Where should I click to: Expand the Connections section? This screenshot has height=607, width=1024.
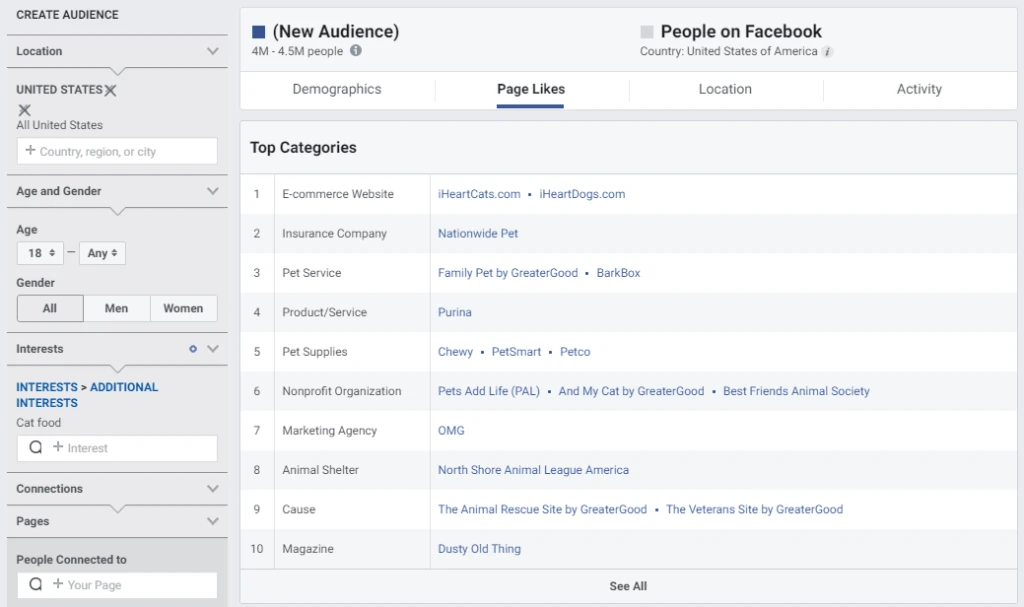[212, 489]
